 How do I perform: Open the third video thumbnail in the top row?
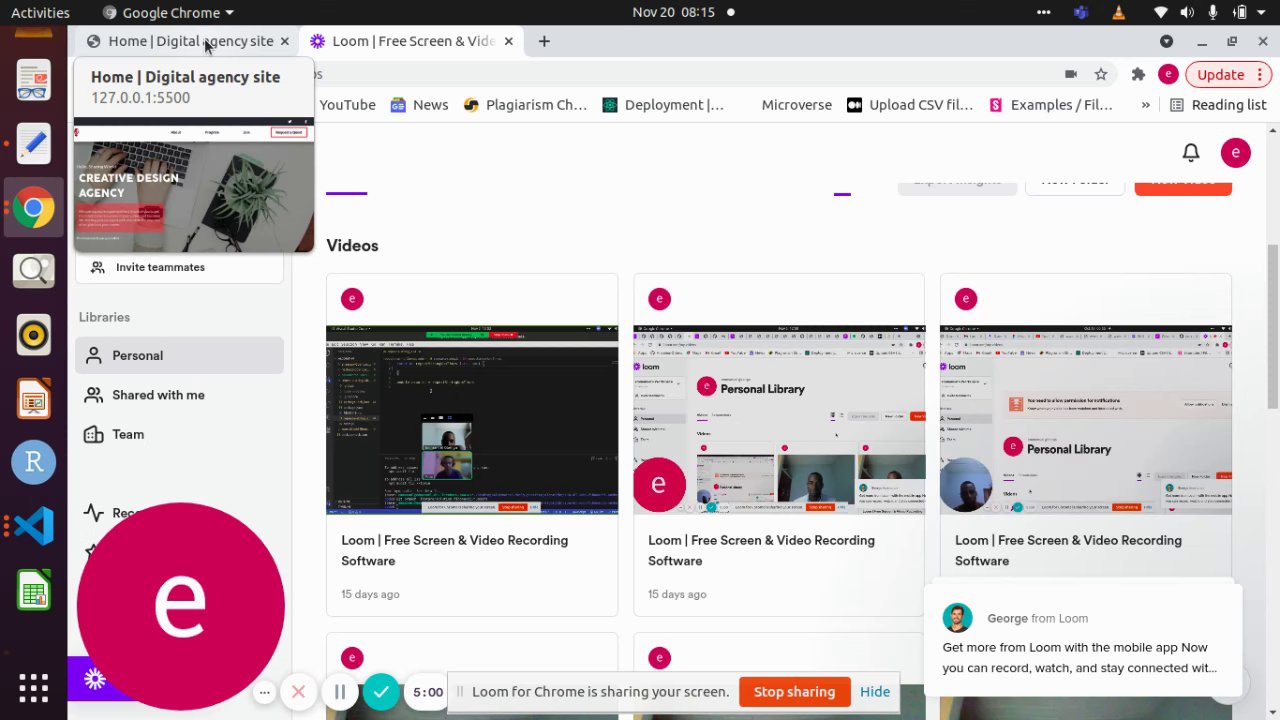click(x=1086, y=420)
